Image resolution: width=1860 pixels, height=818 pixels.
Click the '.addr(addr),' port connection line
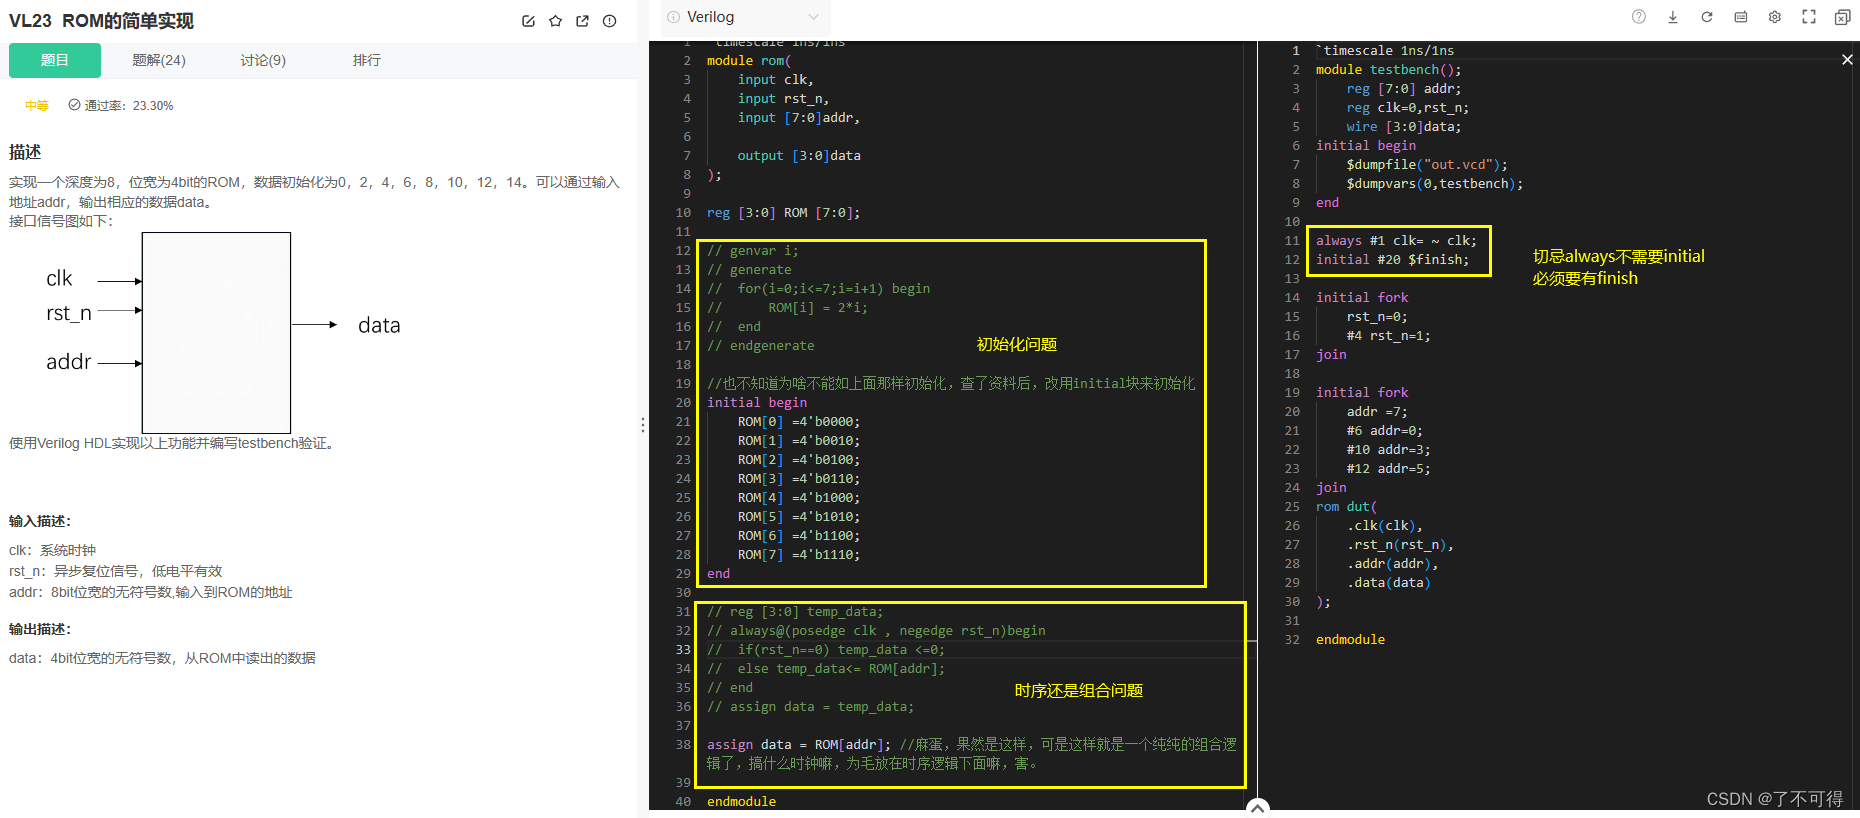coord(1392,564)
